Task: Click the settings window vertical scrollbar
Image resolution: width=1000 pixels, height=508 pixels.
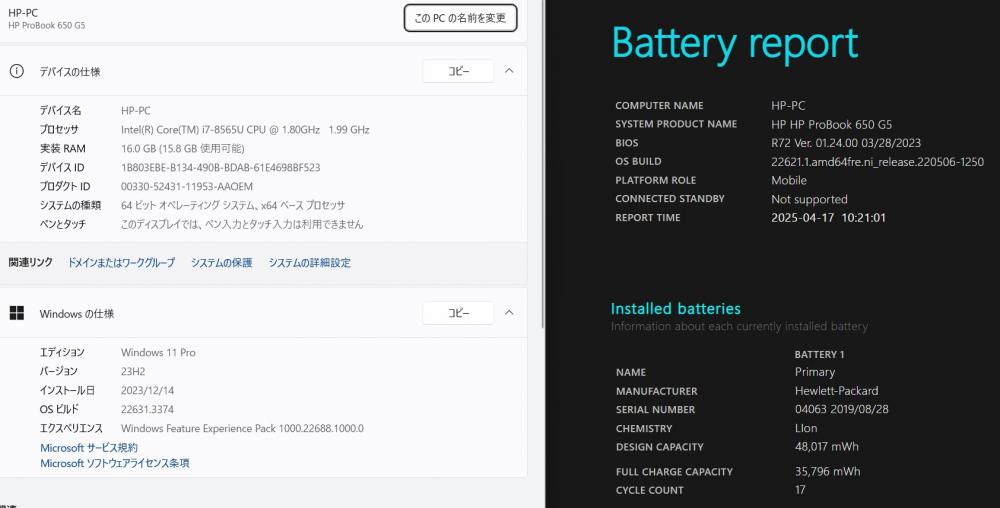Action: 542,164
